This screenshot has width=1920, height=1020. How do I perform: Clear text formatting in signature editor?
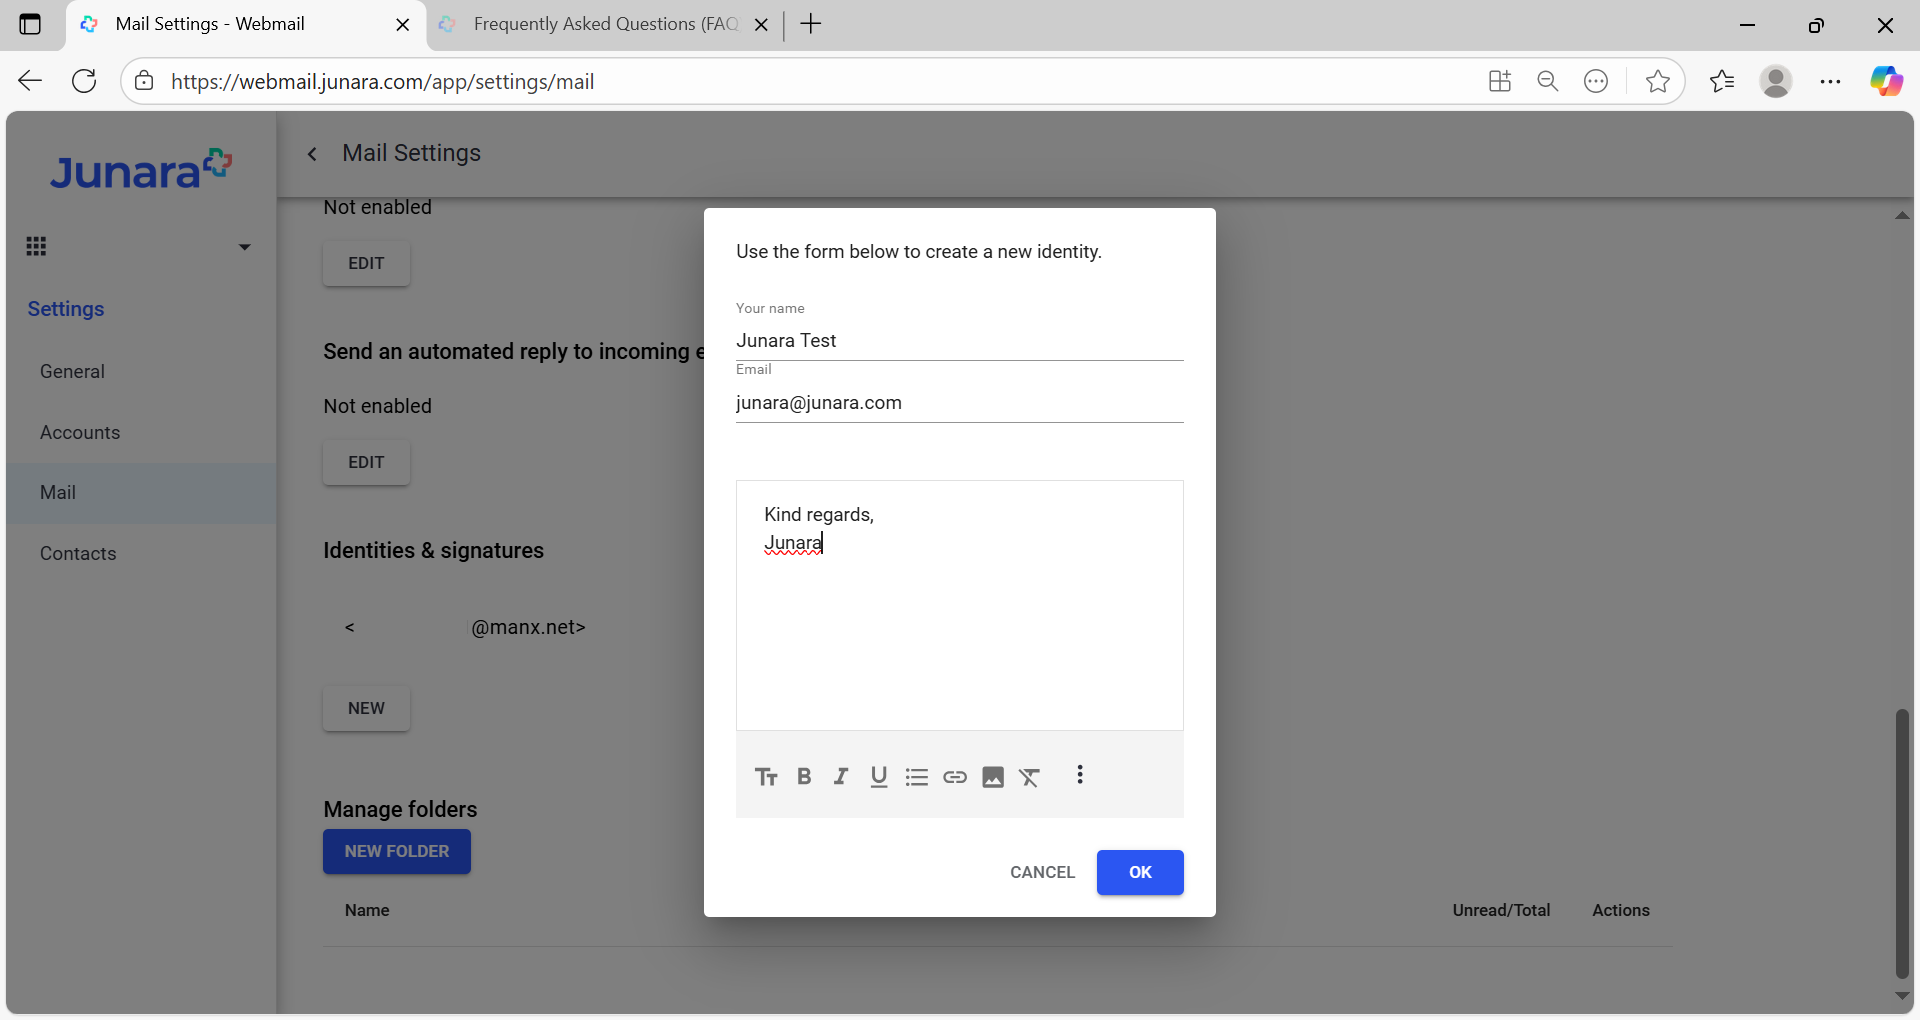(1030, 777)
